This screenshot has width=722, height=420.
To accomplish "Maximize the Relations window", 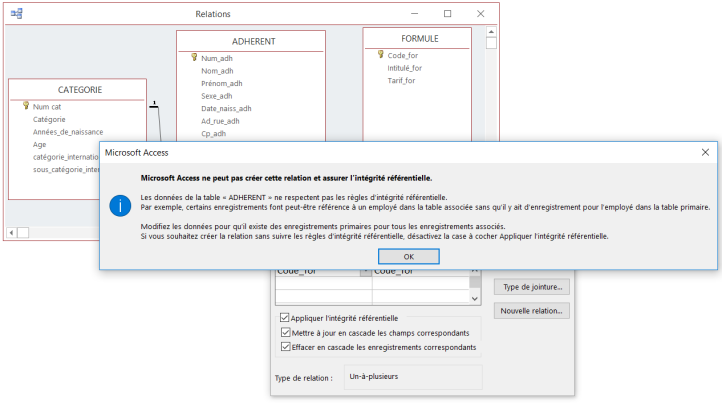I will [448, 14].
